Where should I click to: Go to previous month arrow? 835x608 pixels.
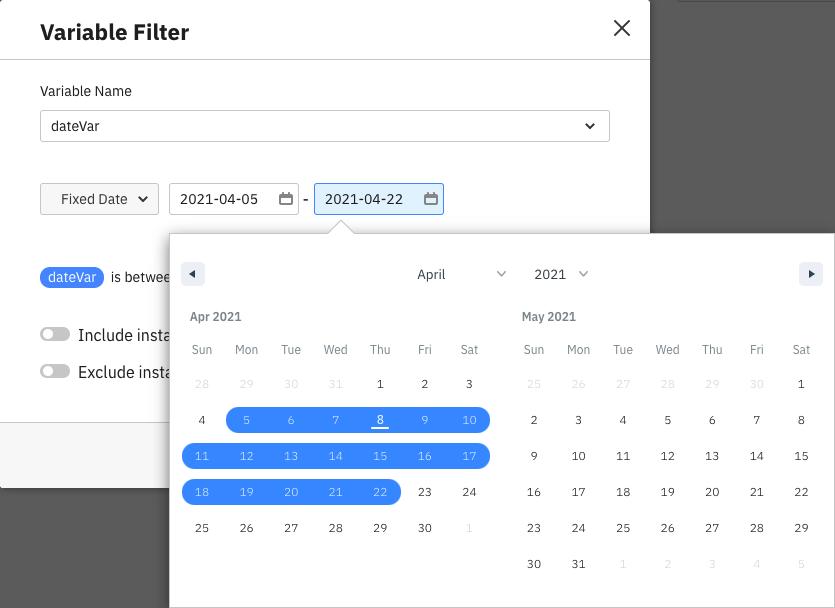pyautogui.click(x=193, y=274)
